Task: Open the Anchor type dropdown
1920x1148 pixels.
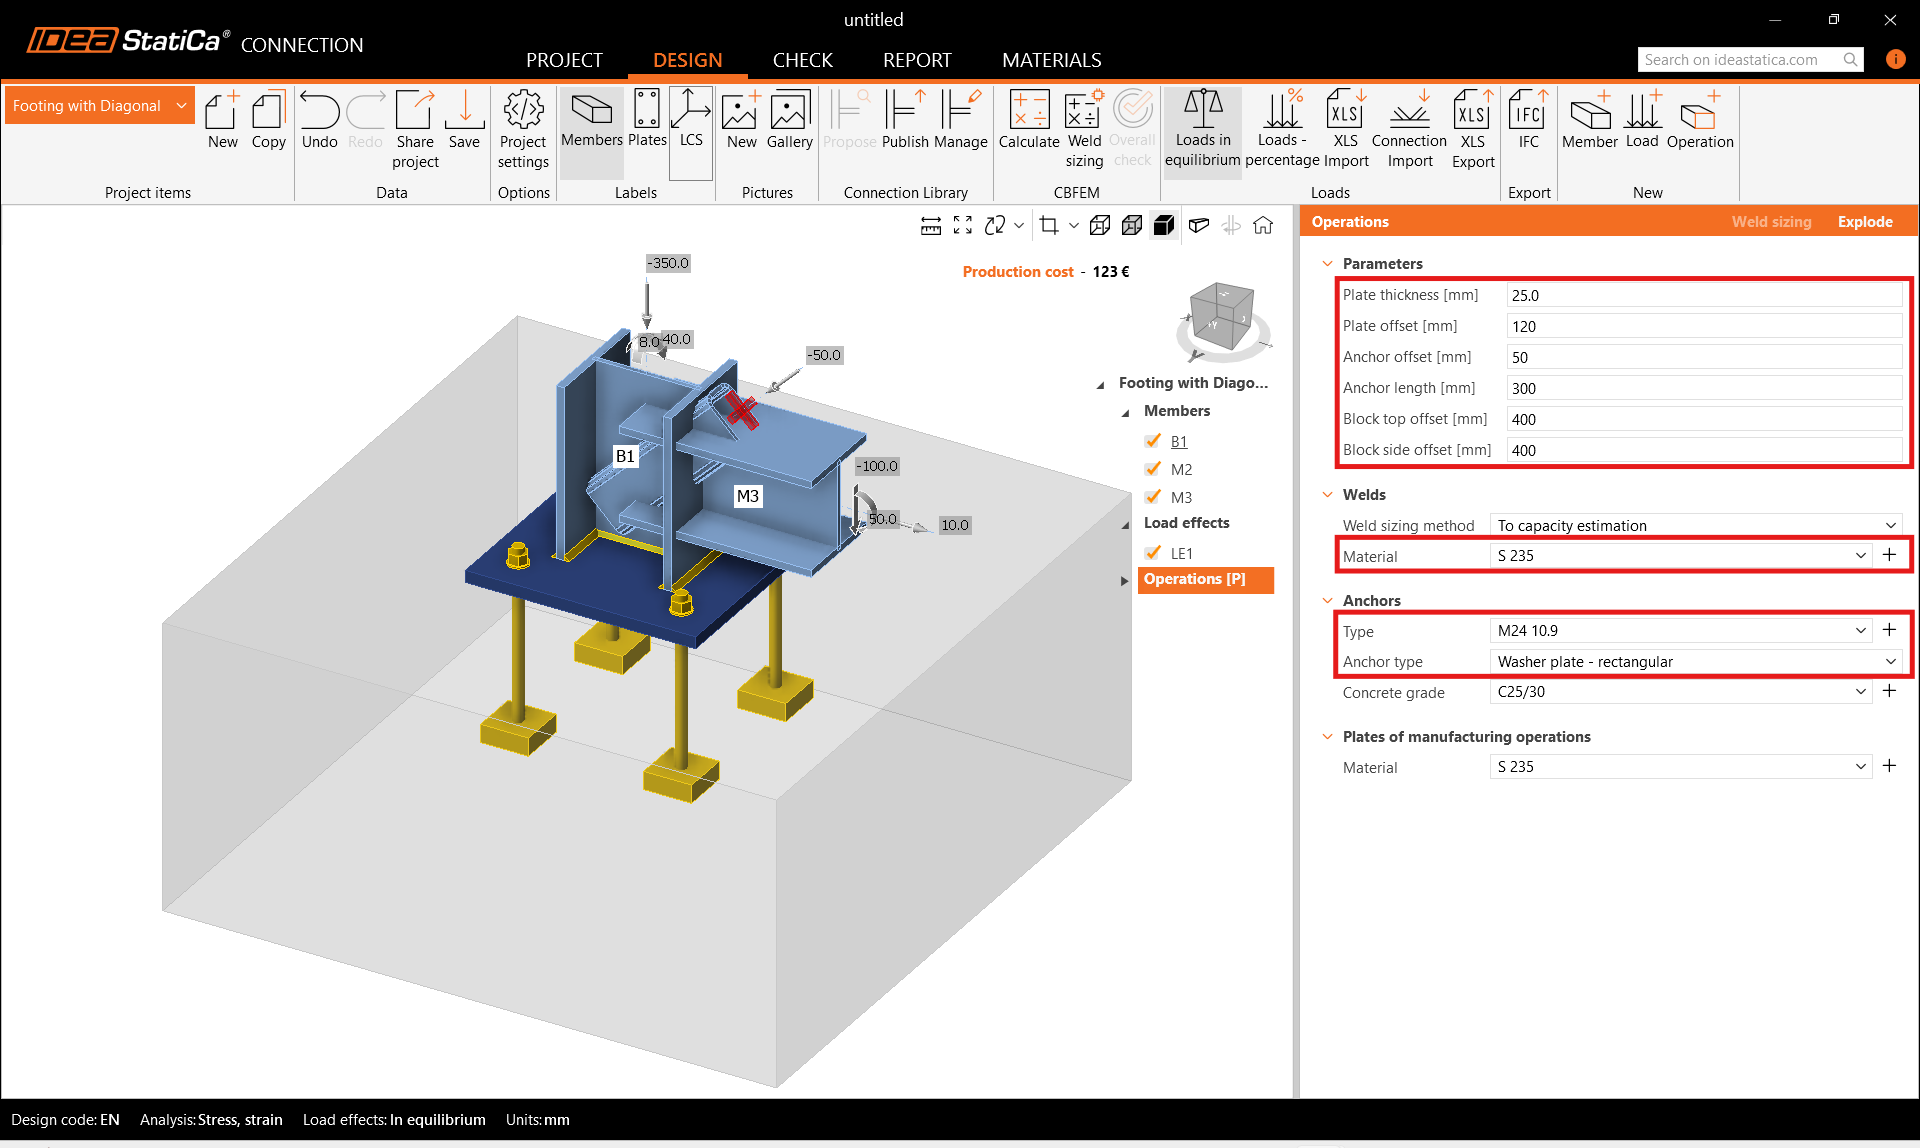Action: [1694, 661]
